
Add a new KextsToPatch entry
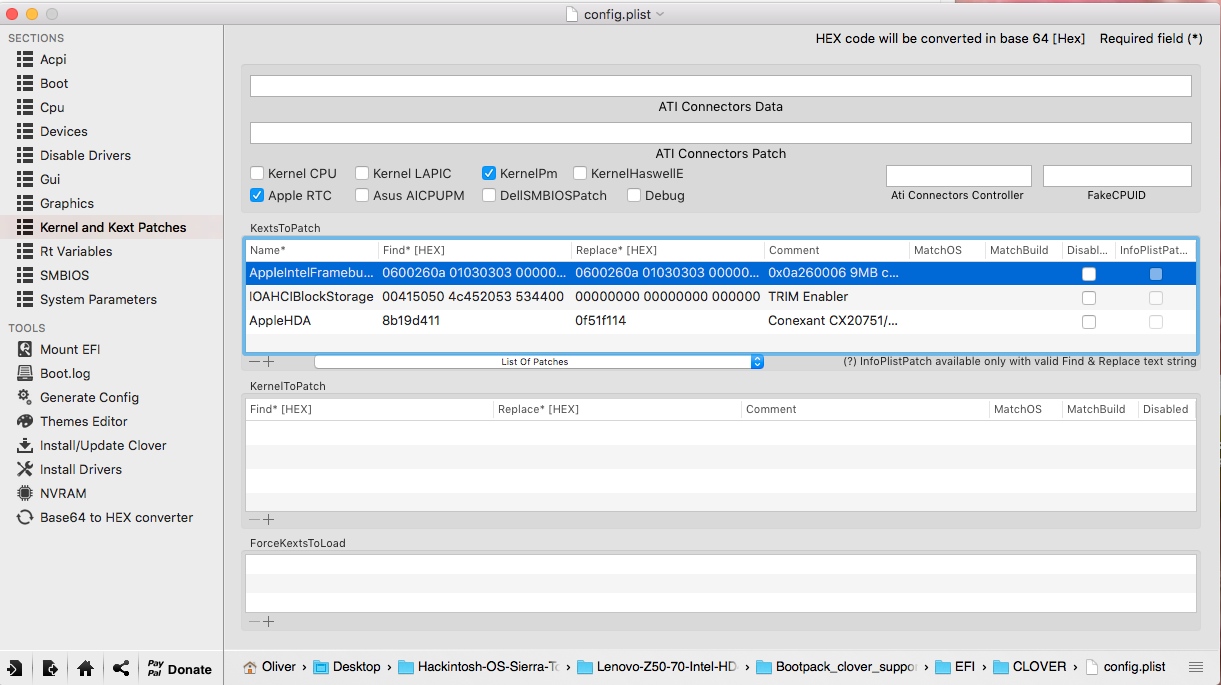click(x=268, y=362)
